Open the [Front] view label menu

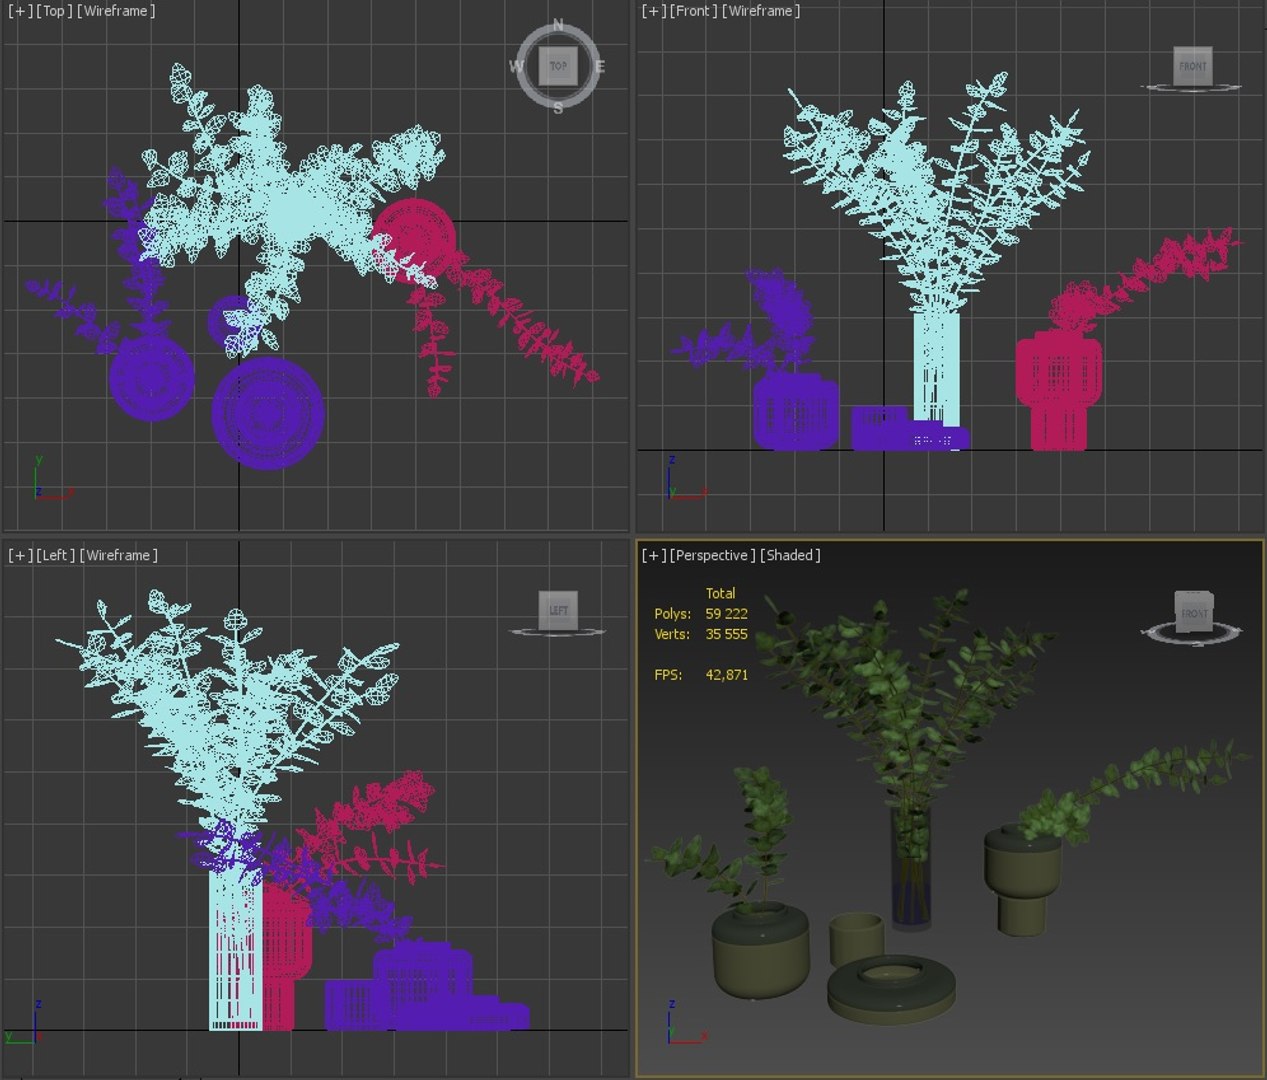click(693, 11)
